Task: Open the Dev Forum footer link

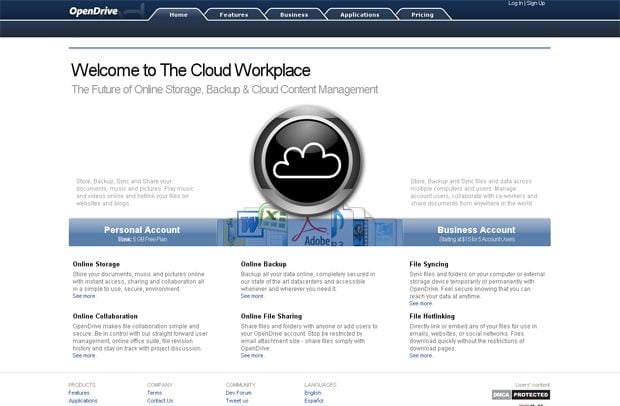Action: (238, 393)
